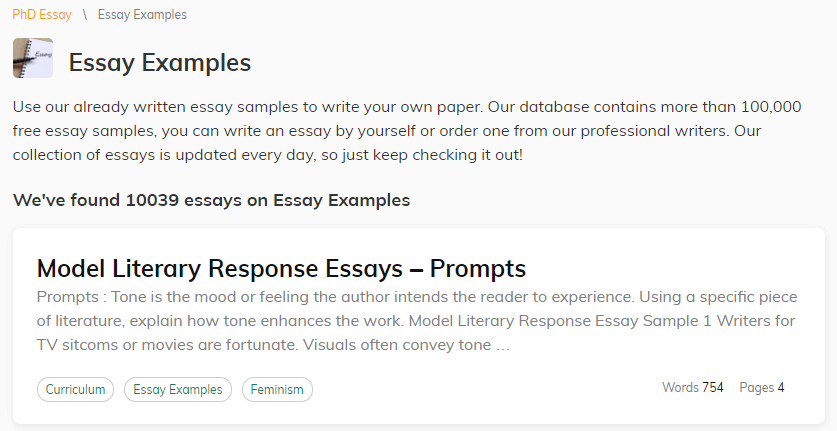The image size is (837, 431).
Task: Open the Feminism tag pill
Action: [x=277, y=389]
